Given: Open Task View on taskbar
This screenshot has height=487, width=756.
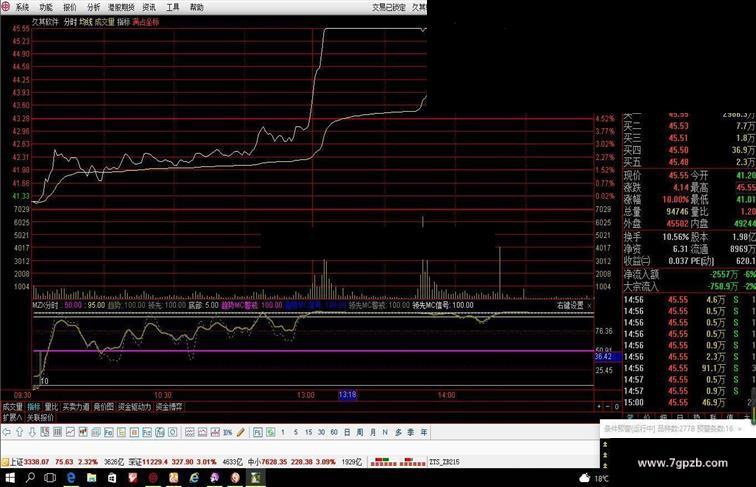Looking at the screenshot, I should 50,478.
